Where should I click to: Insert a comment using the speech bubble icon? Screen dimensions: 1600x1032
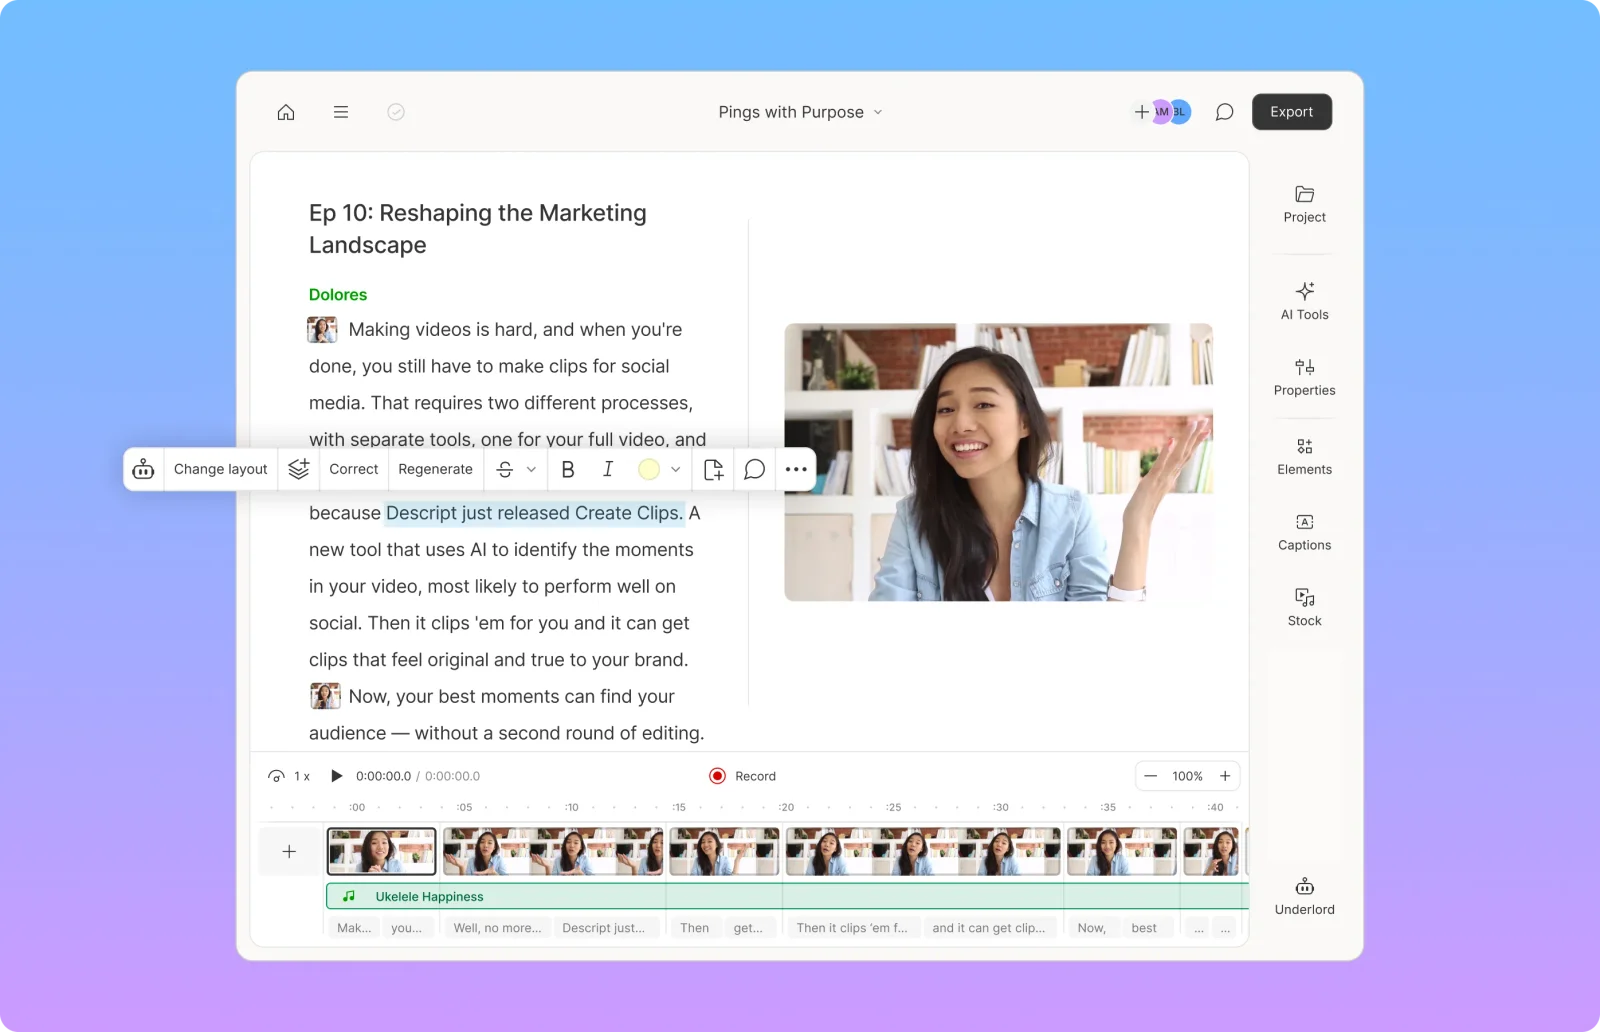(x=754, y=469)
